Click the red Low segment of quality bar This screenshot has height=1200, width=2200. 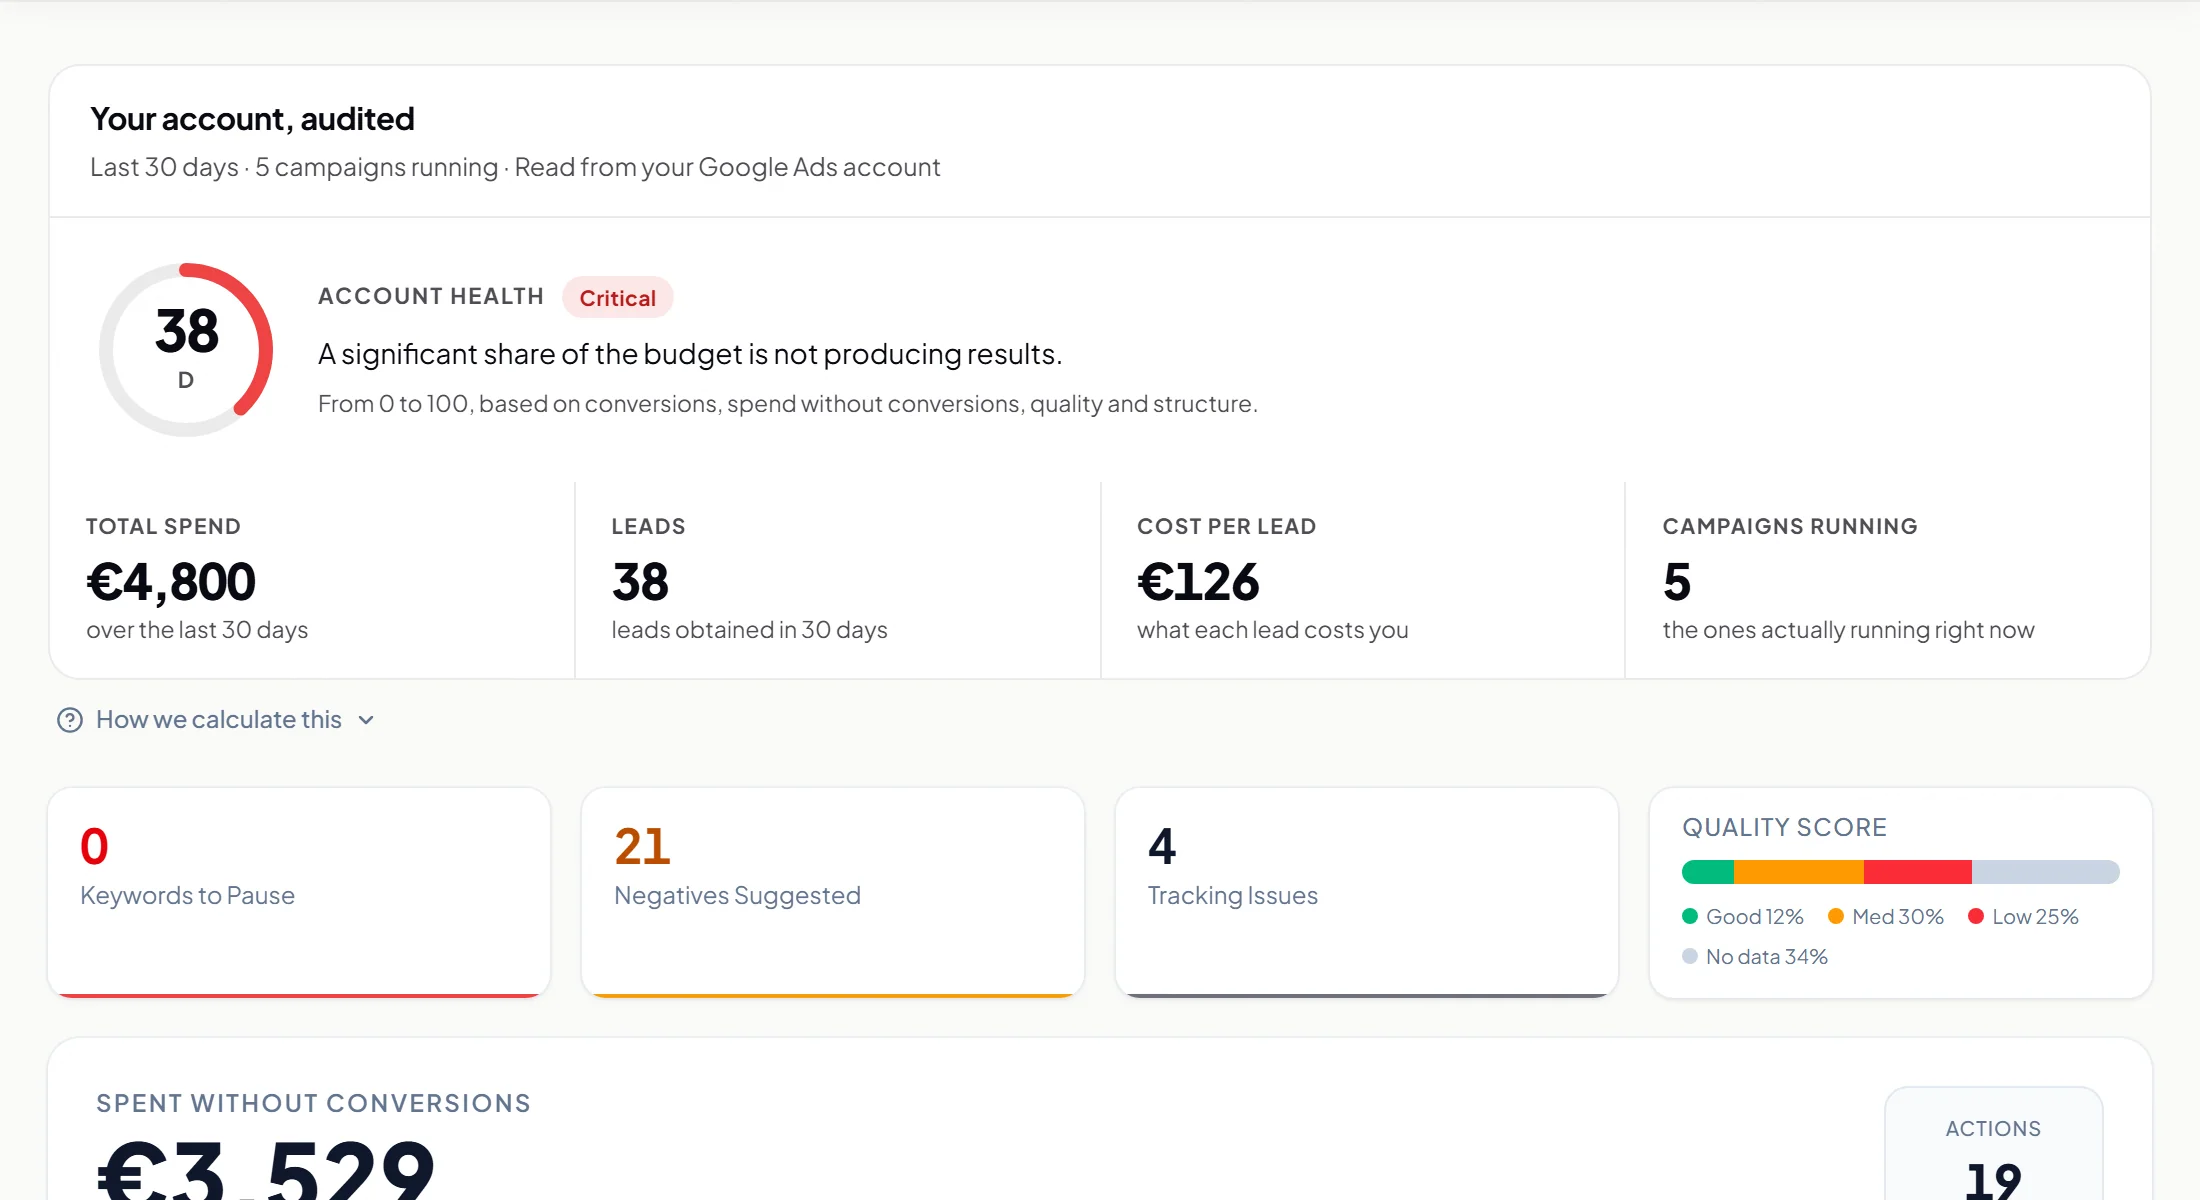click(x=1918, y=872)
